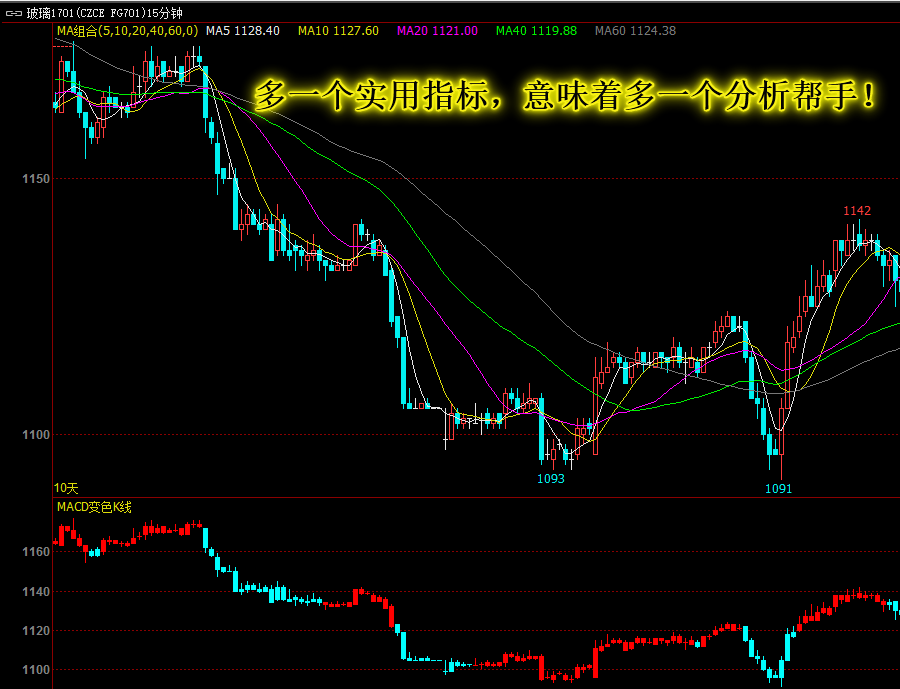This screenshot has height=689, width=900.
Task: Select the MACD变色K线 indicator label
Action: [94, 507]
